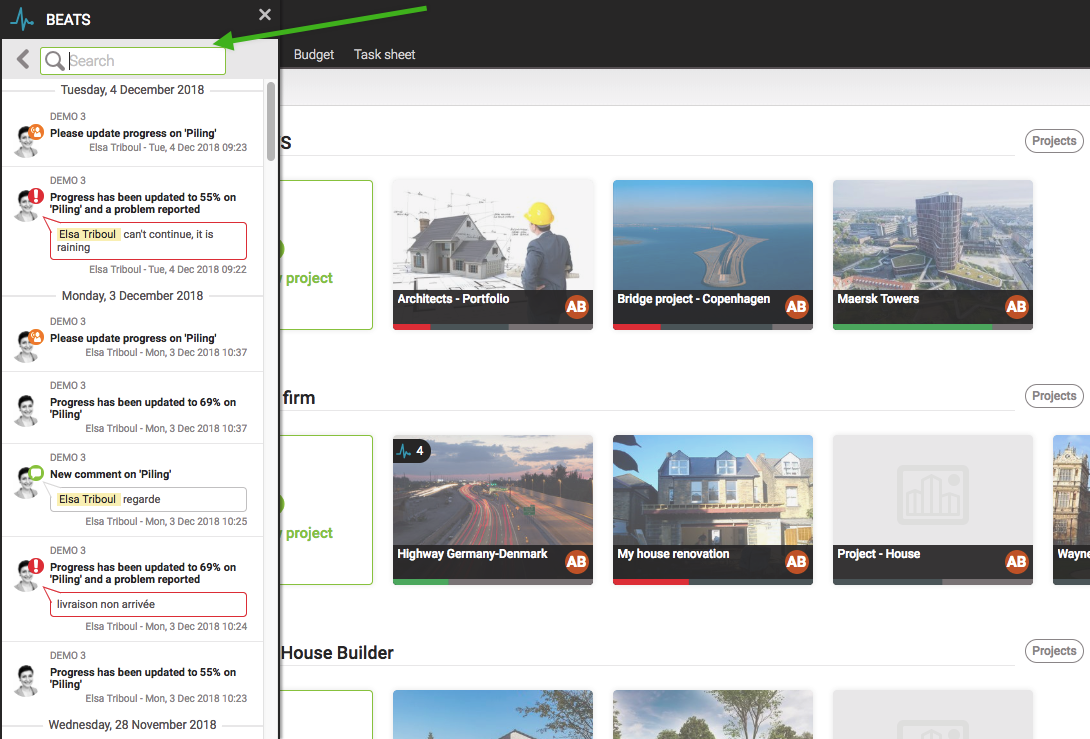This screenshot has width=1090, height=739.
Task: Click AB badge on Bridge project - Copenhagen
Action: point(797,307)
